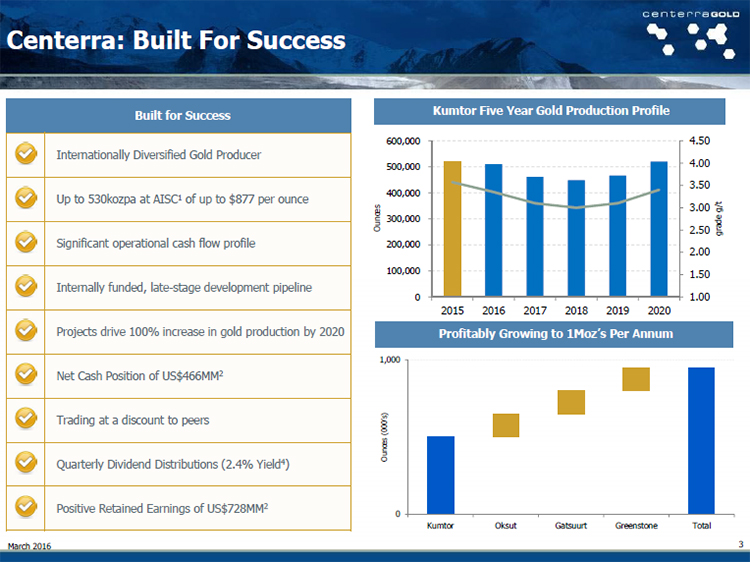750x562 pixels.
Task: Click the checkmark beside Quarterly Dividend Distributions
Action: point(26,463)
